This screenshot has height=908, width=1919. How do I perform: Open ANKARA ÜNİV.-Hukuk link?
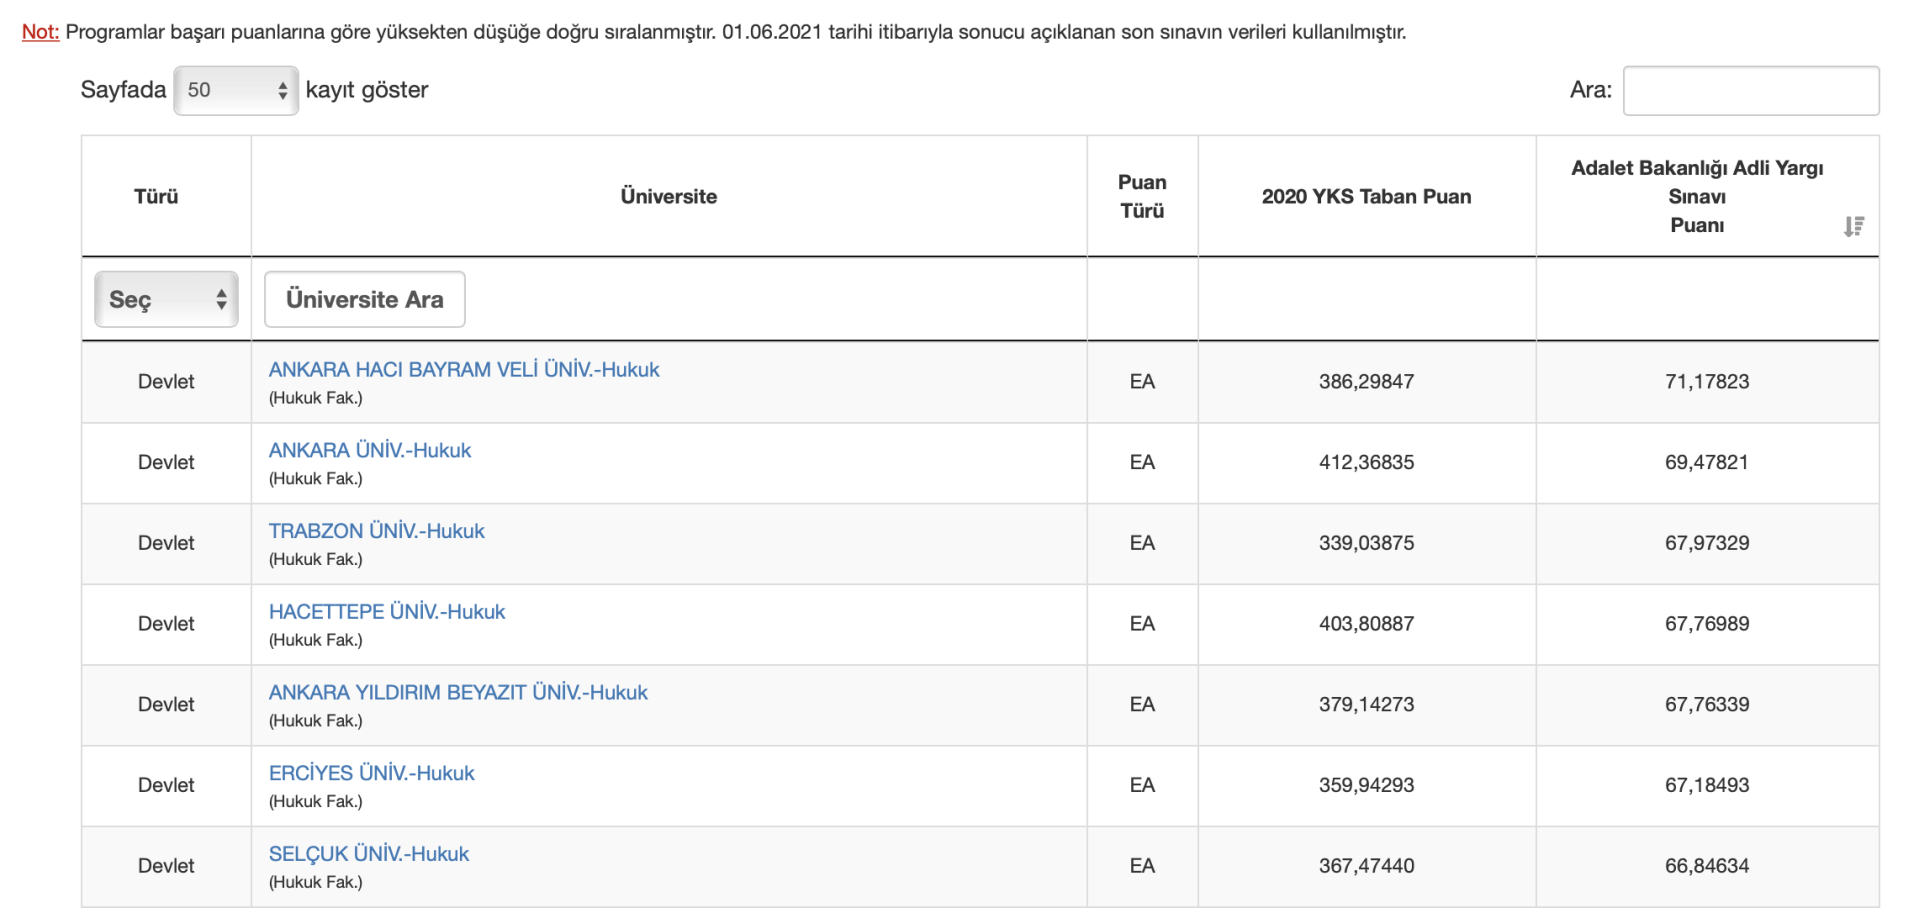click(x=370, y=451)
